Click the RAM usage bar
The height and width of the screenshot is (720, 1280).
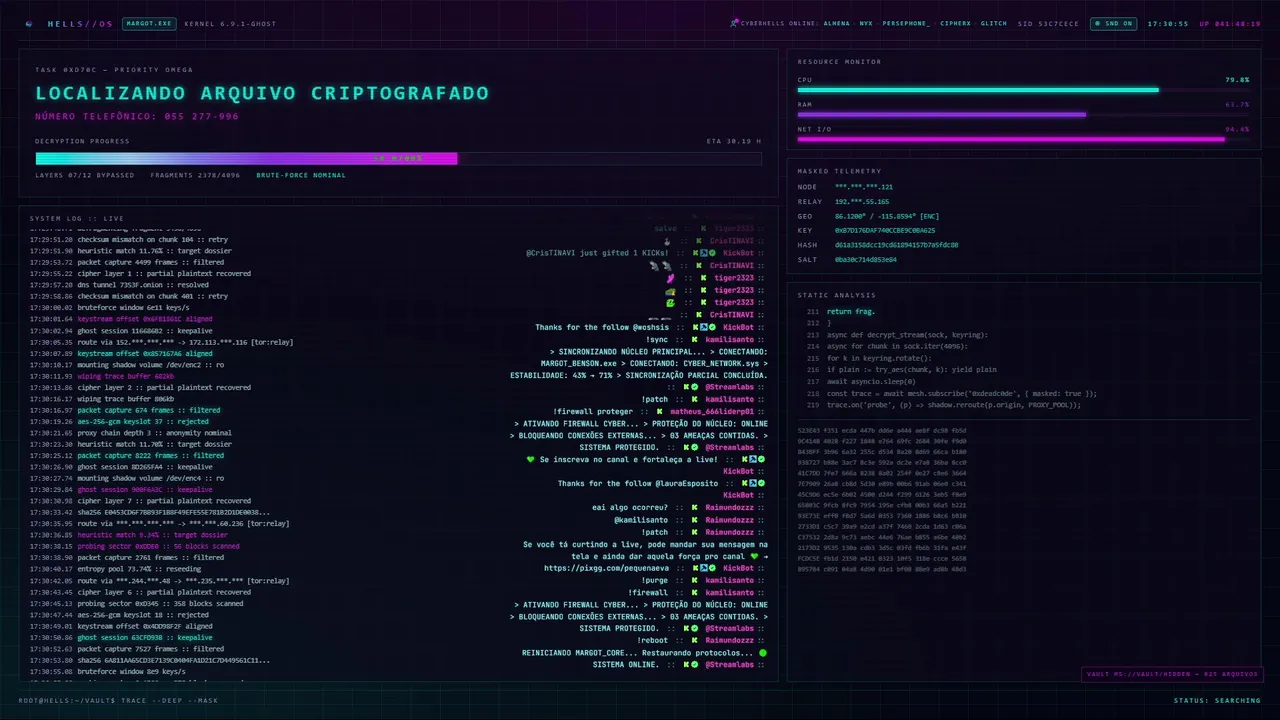pos(1023,114)
